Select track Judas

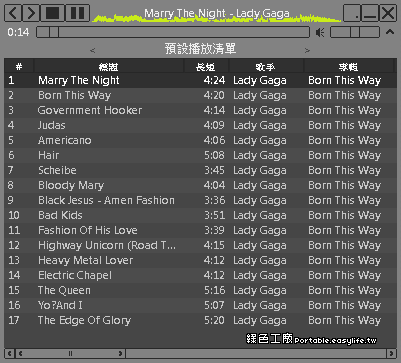pos(200,125)
